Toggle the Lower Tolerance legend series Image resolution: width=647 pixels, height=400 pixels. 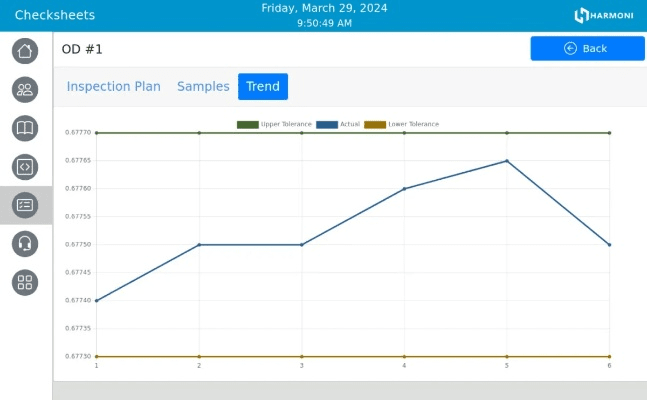[x=401, y=125]
